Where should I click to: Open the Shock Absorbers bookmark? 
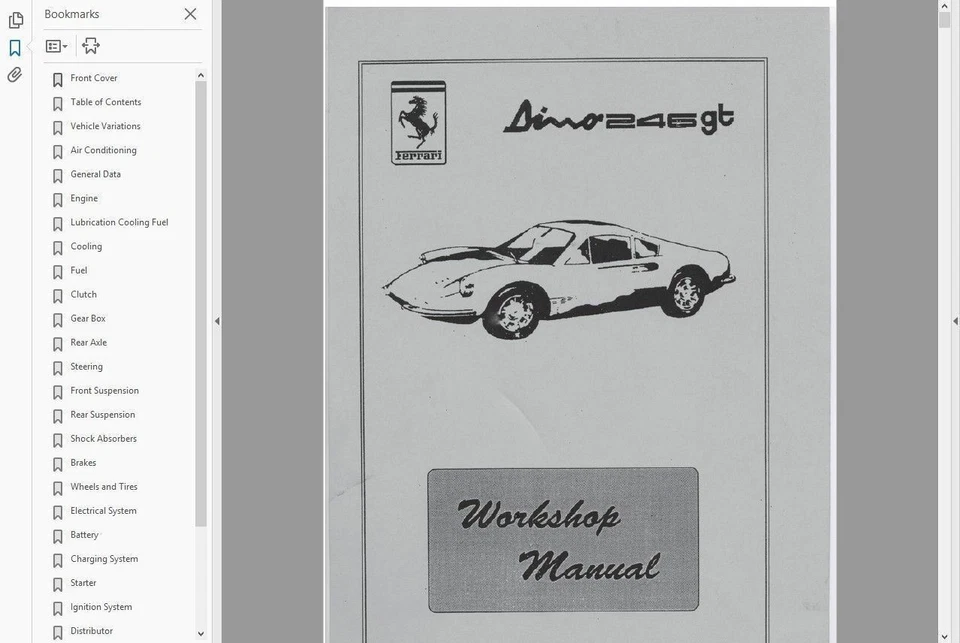[x=103, y=439]
